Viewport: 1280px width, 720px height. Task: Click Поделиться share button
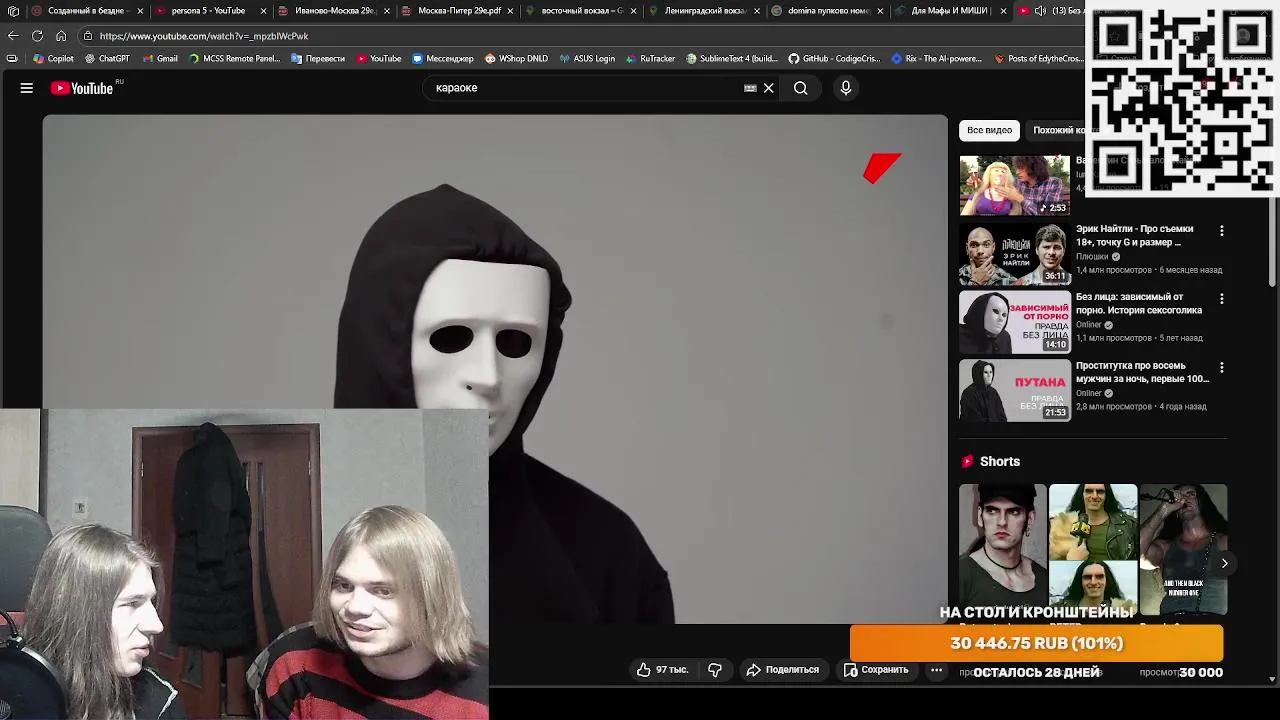click(x=783, y=670)
